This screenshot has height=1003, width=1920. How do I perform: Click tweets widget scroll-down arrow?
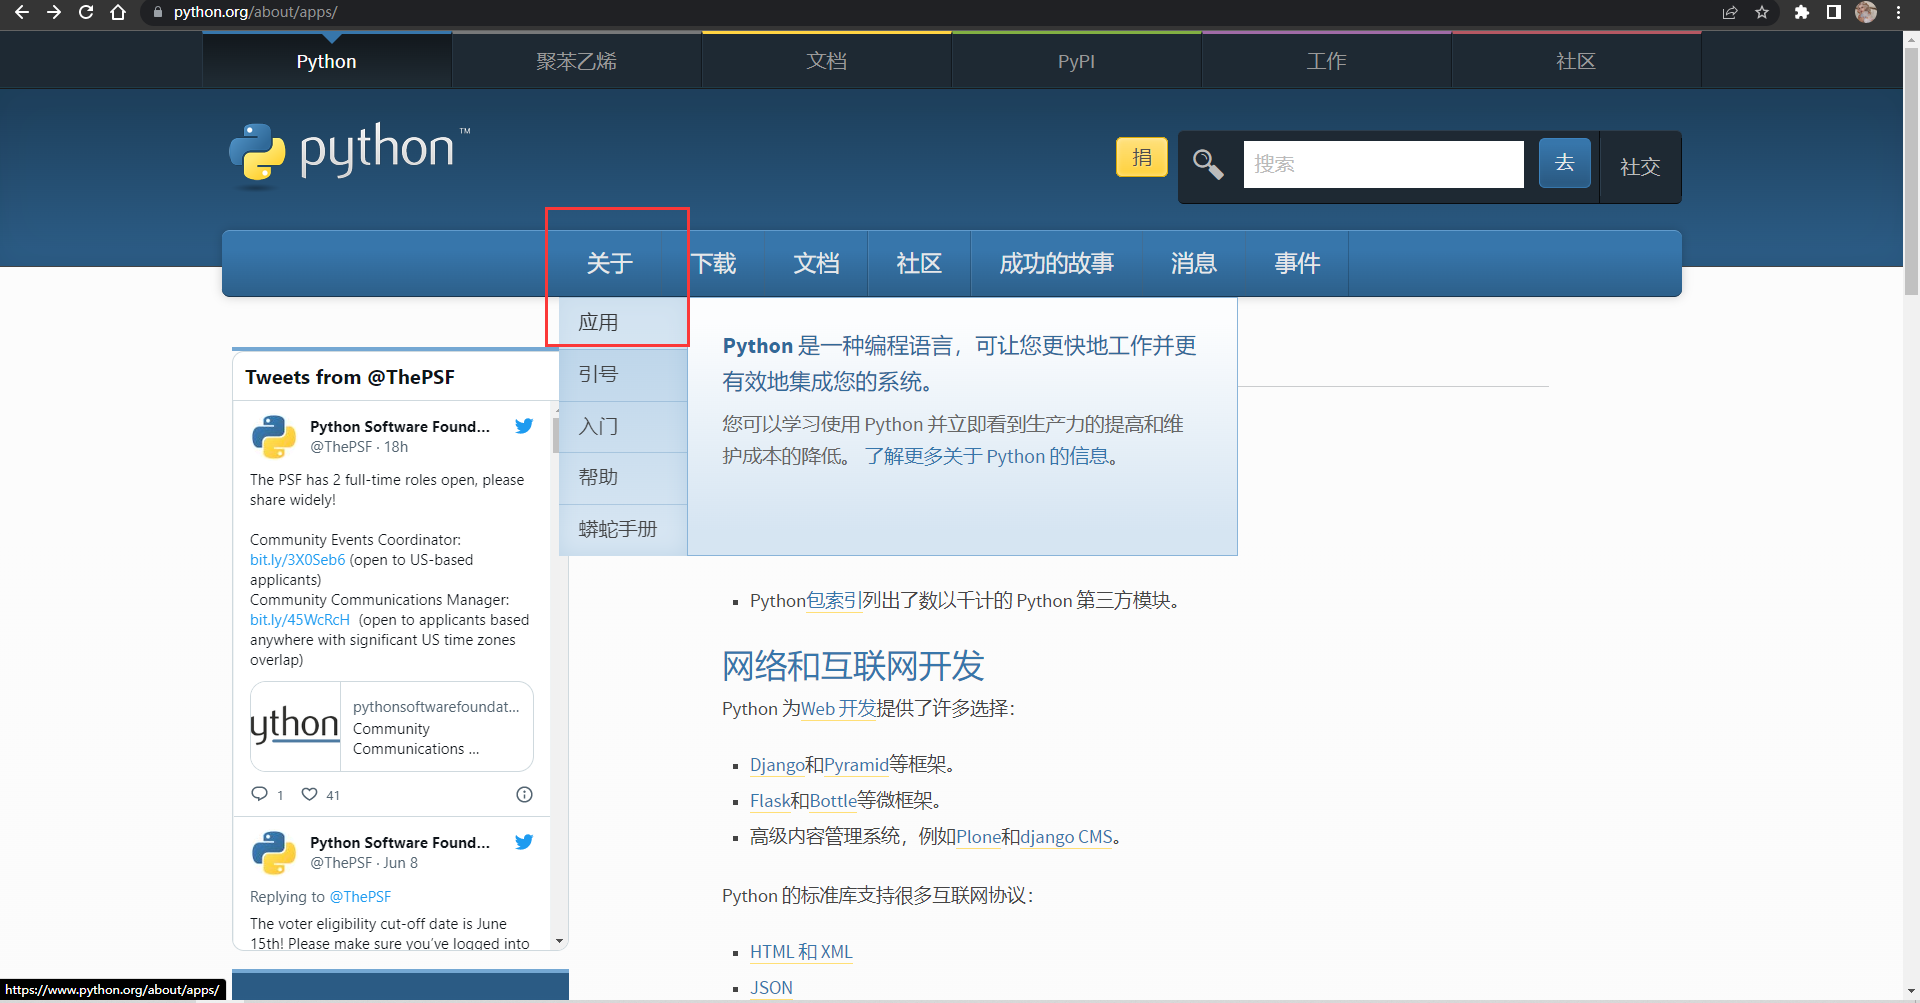point(560,941)
